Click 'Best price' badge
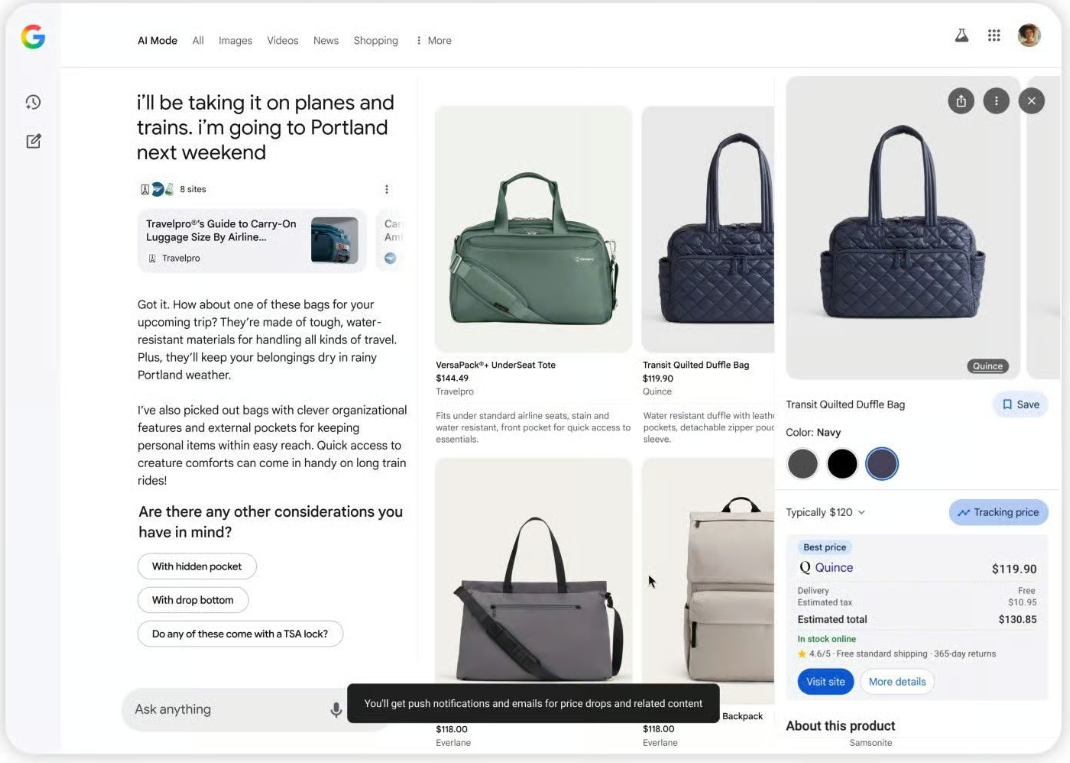The image size is (1070, 763). pyautogui.click(x=824, y=547)
